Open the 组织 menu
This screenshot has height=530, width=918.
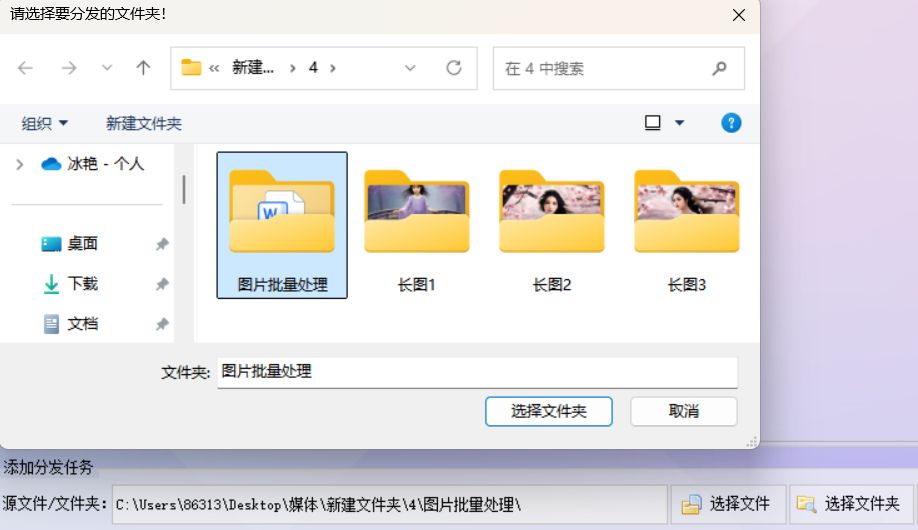coord(44,124)
